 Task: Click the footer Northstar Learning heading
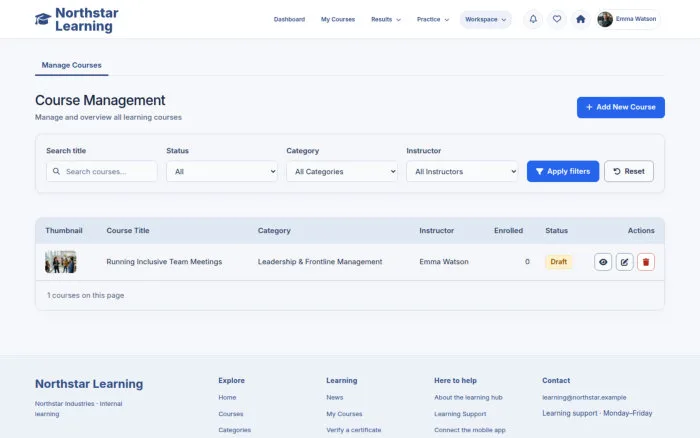89,384
